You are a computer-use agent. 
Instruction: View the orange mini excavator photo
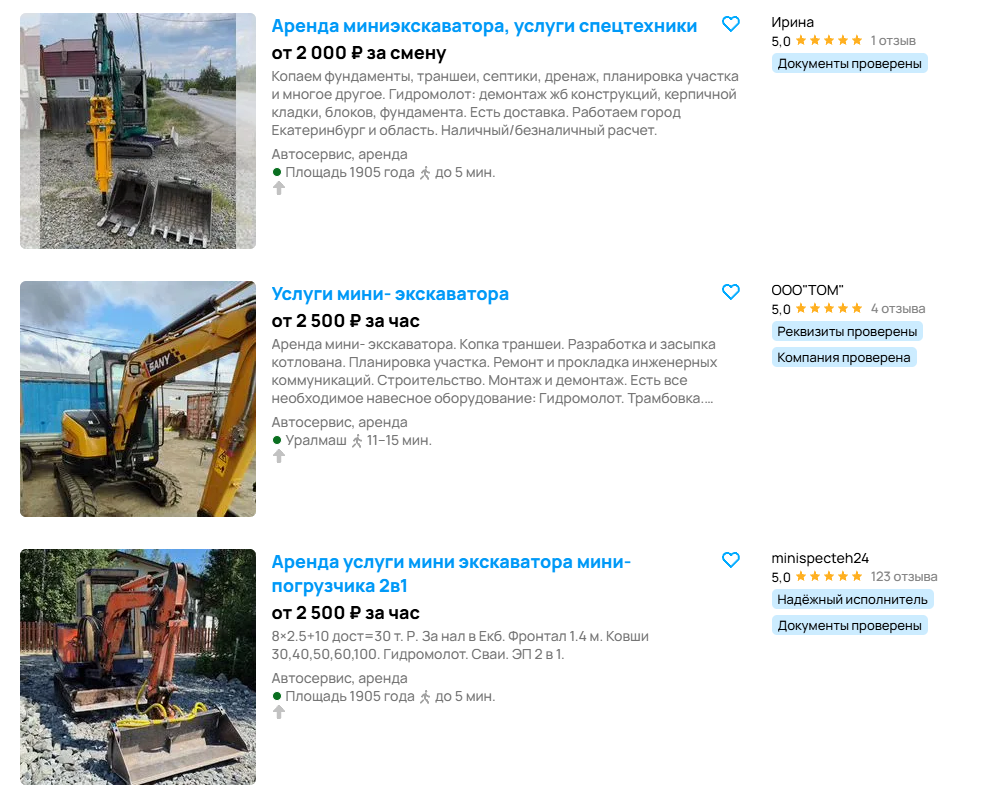point(138,667)
